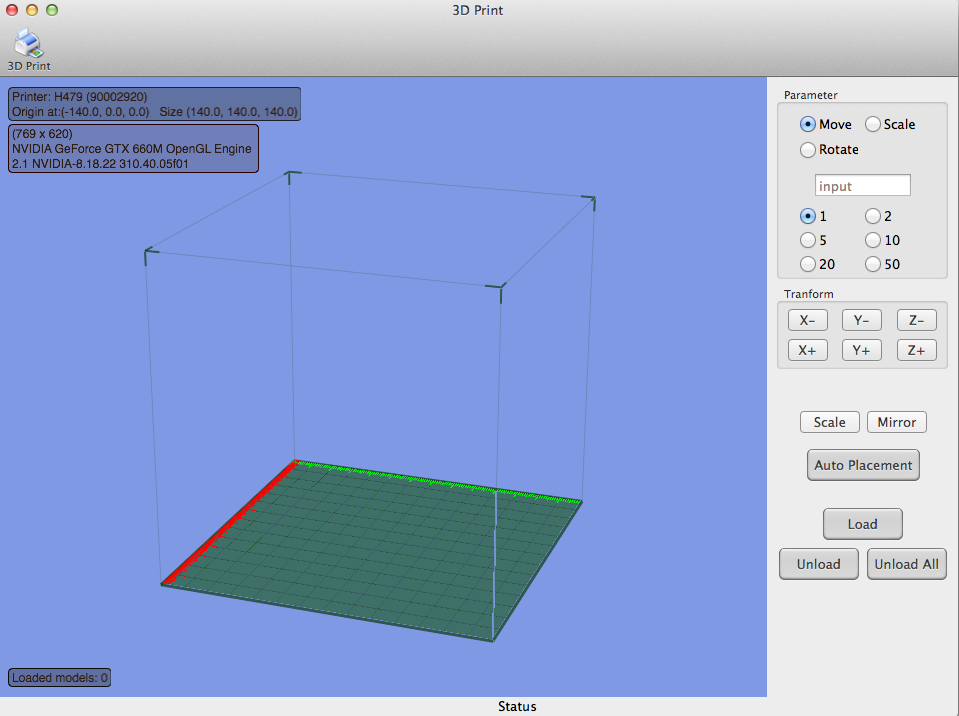Click the parameter input text field

point(862,186)
